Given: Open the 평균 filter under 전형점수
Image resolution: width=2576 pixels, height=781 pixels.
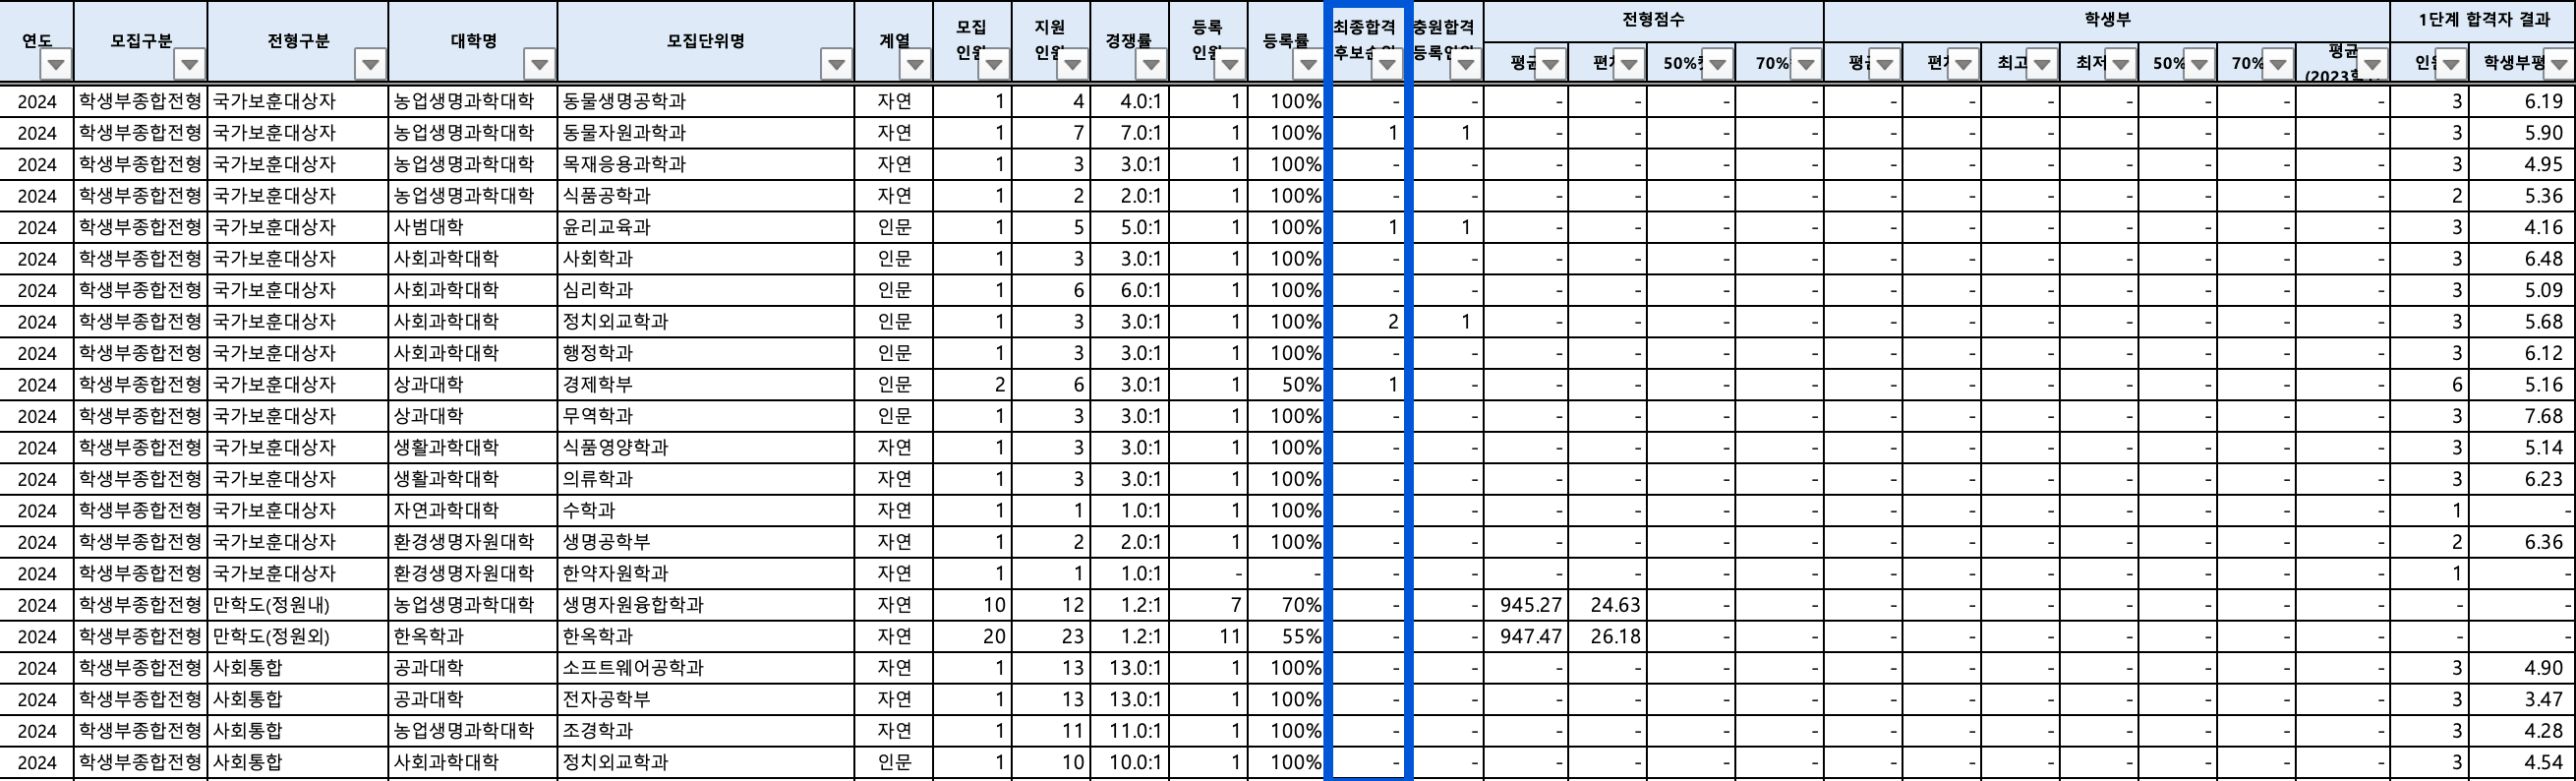Looking at the screenshot, I should tap(1550, 65).
